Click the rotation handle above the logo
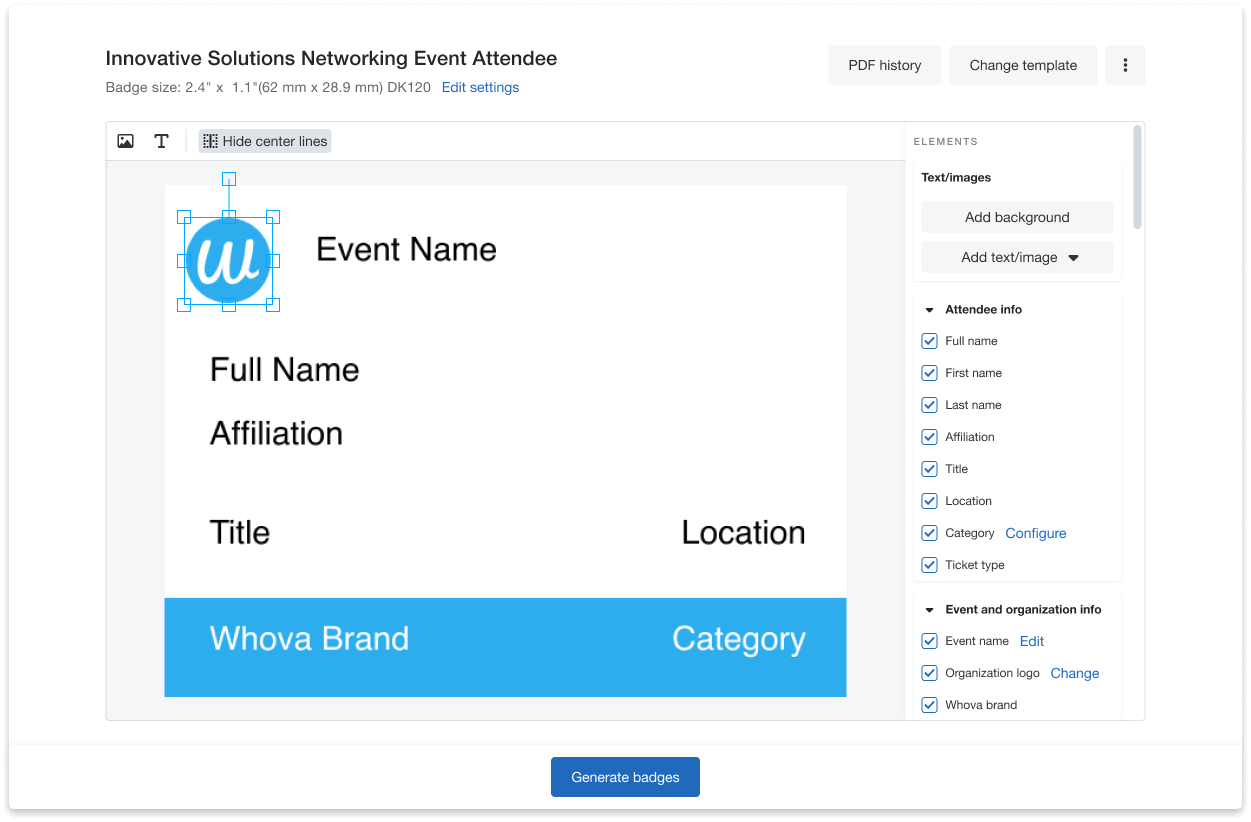 [x=229, y=179]
